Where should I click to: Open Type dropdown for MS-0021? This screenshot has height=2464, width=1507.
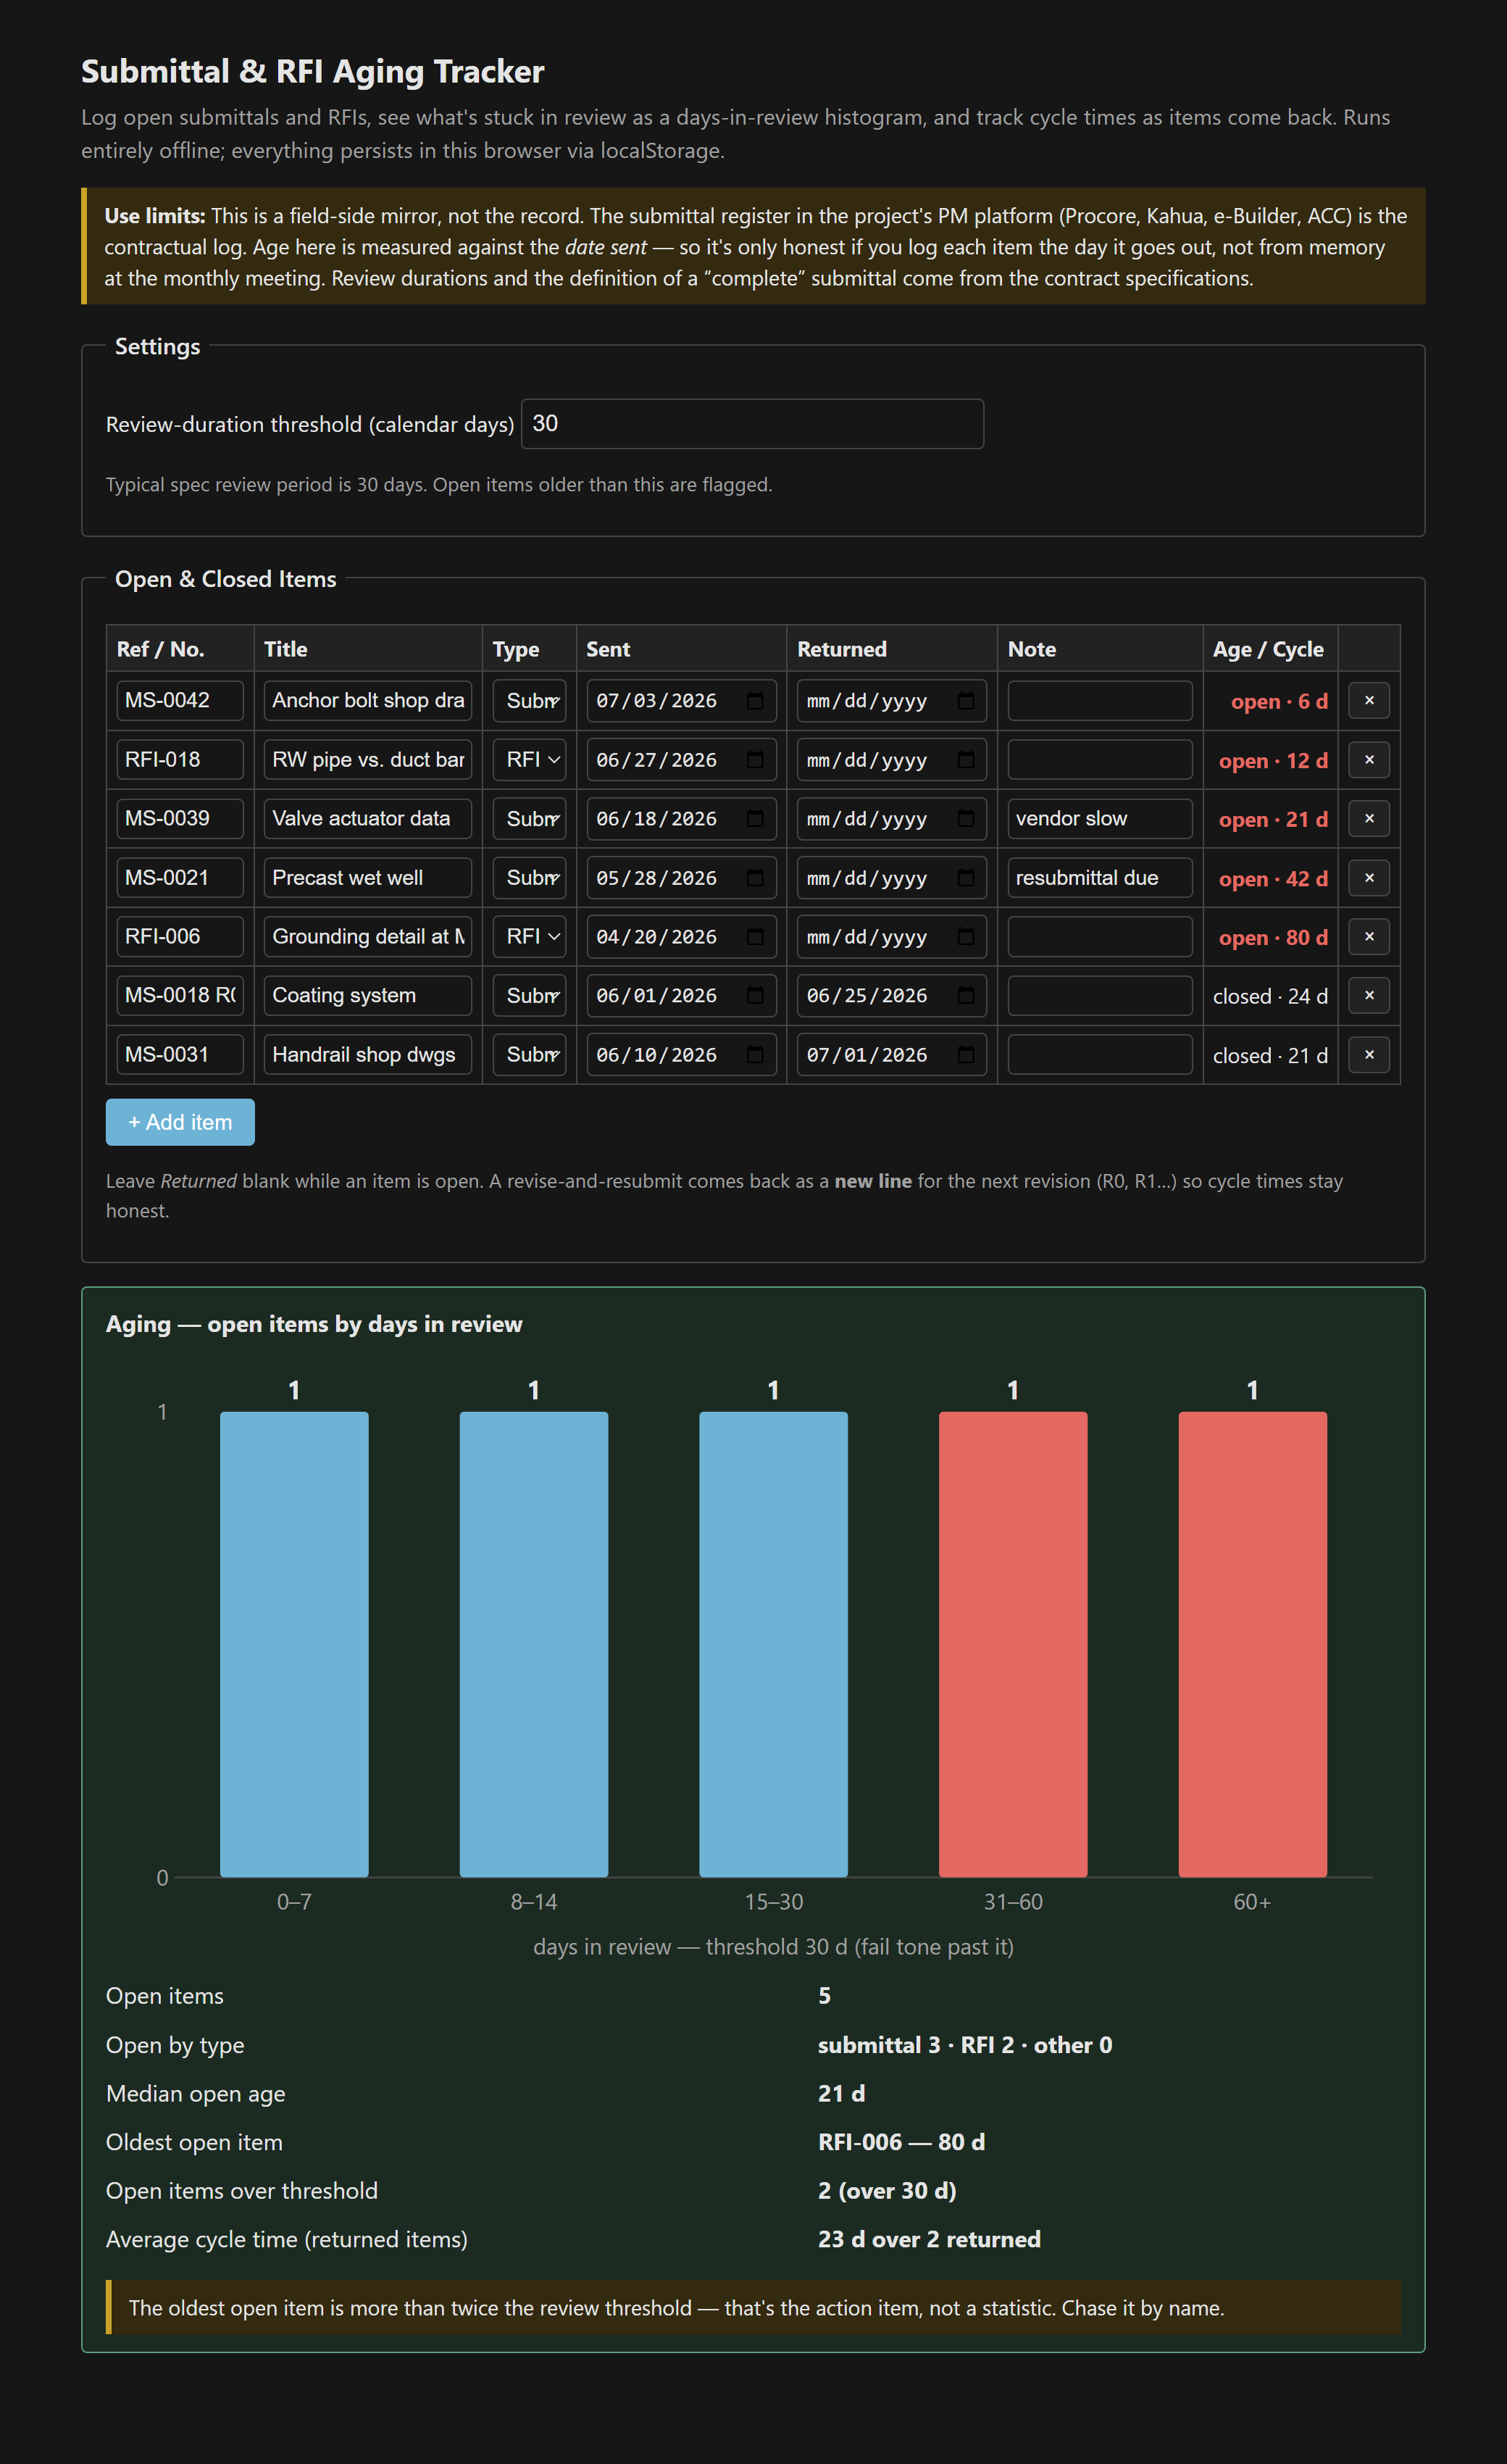tap(529, 877)
